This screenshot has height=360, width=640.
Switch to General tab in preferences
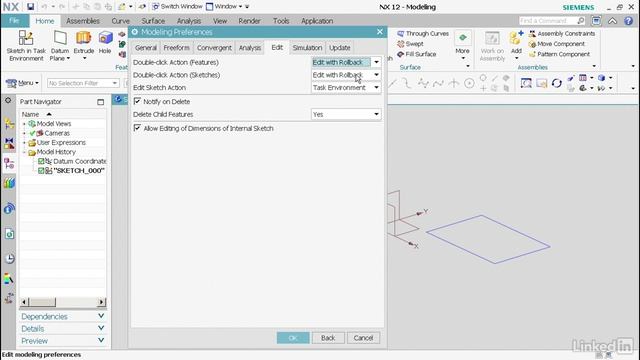point(146,48)
